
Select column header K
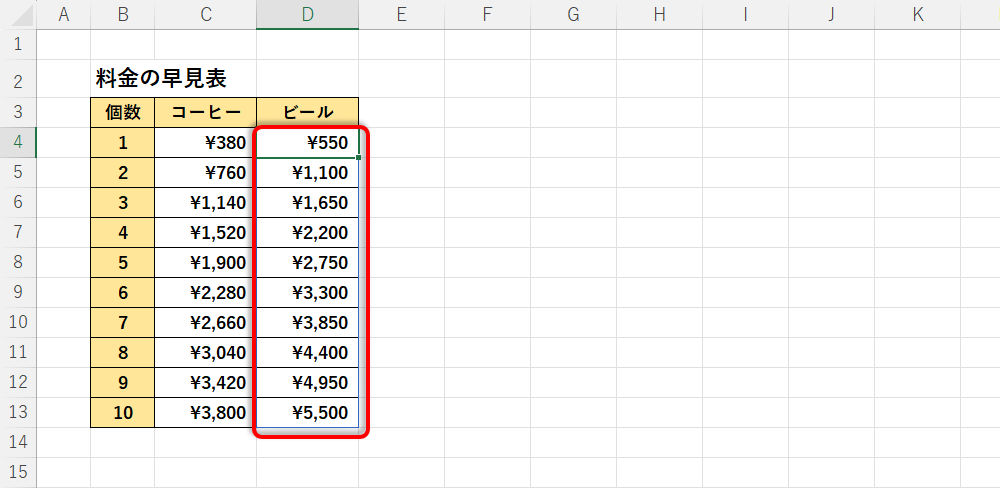tap(917, 14)
